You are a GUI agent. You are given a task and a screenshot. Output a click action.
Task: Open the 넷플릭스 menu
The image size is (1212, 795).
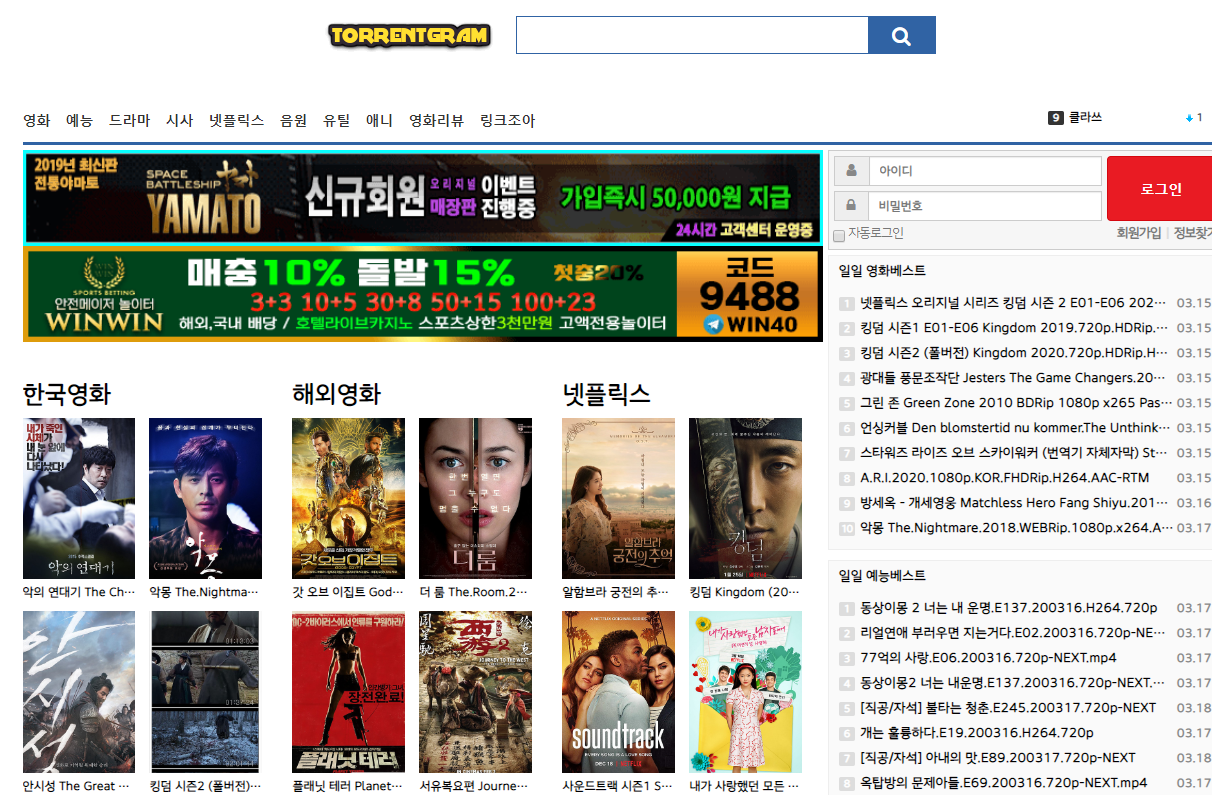click(x=237, y=120)
